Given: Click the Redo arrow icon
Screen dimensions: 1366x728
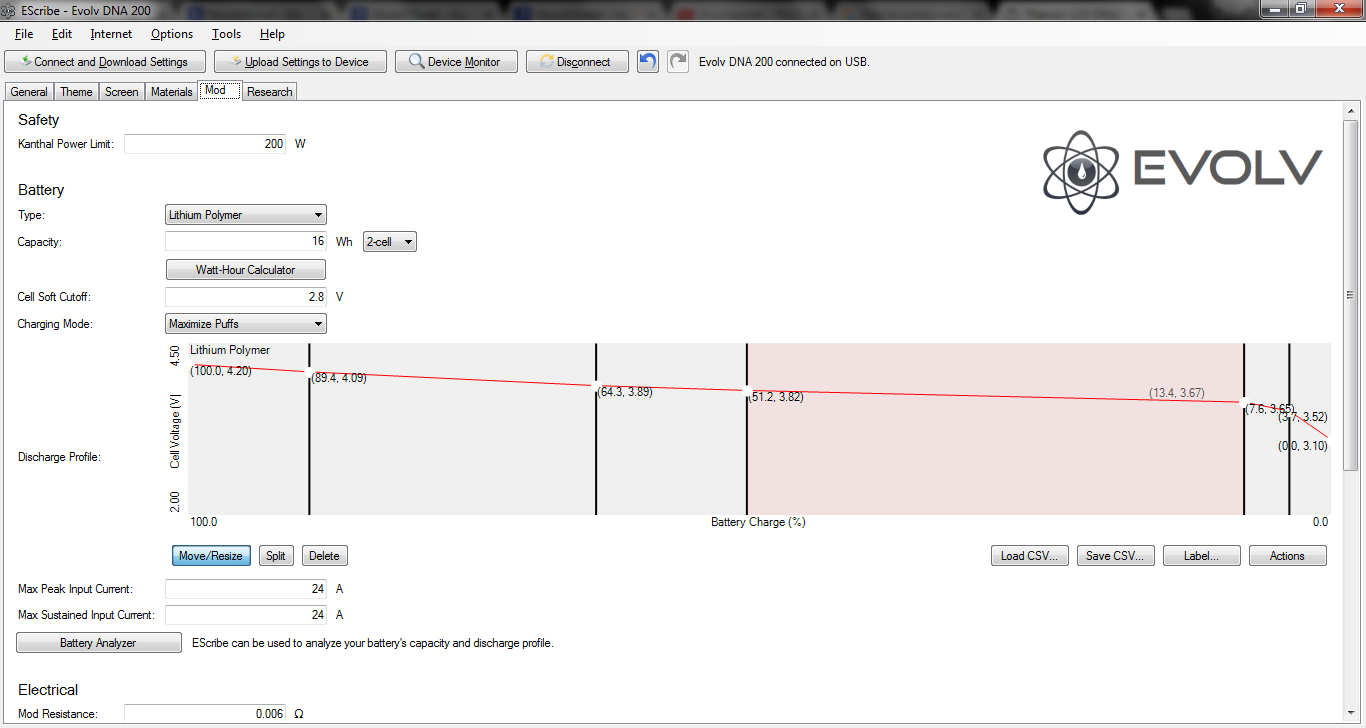Looking at the screenshot, I should coord(679,62).
